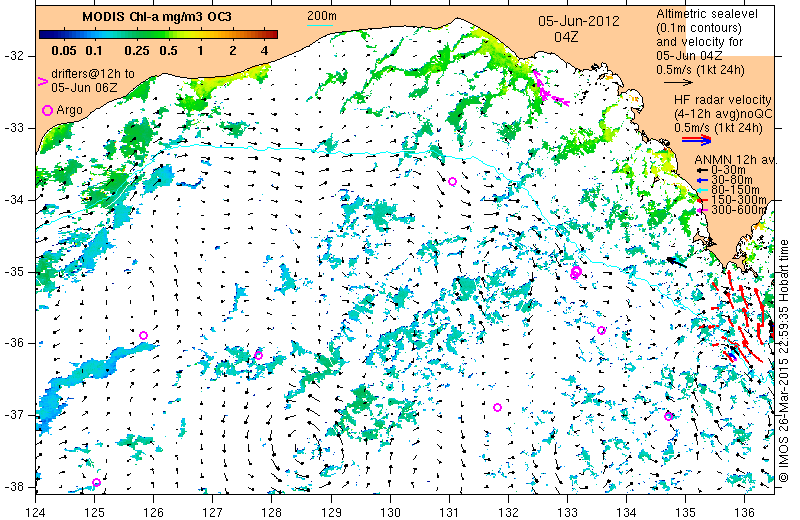Click the 'ANMN 12h av.' heading
800x520 pixels.
click(736, 160)
